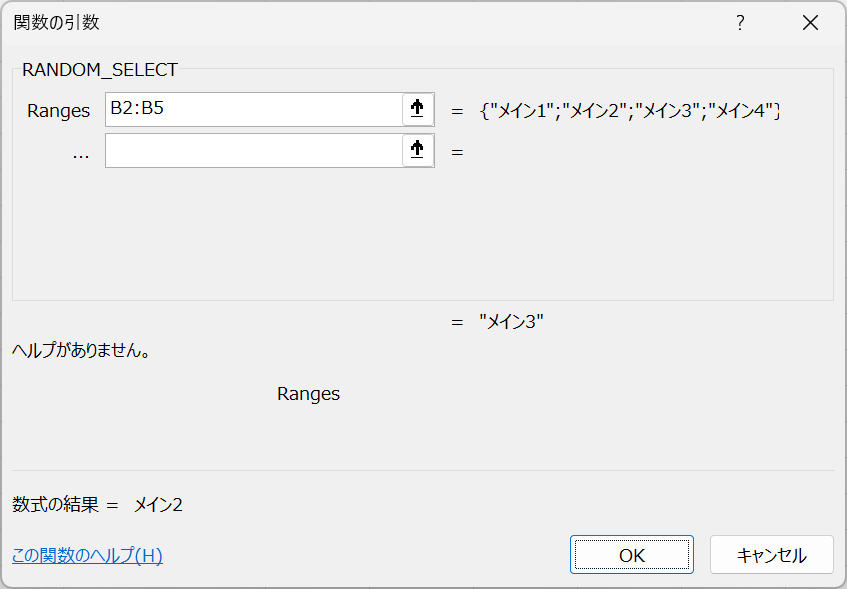This screenshot has width=847, height=589.
Task: Click the empty second argument field
Action: (254, 150)
